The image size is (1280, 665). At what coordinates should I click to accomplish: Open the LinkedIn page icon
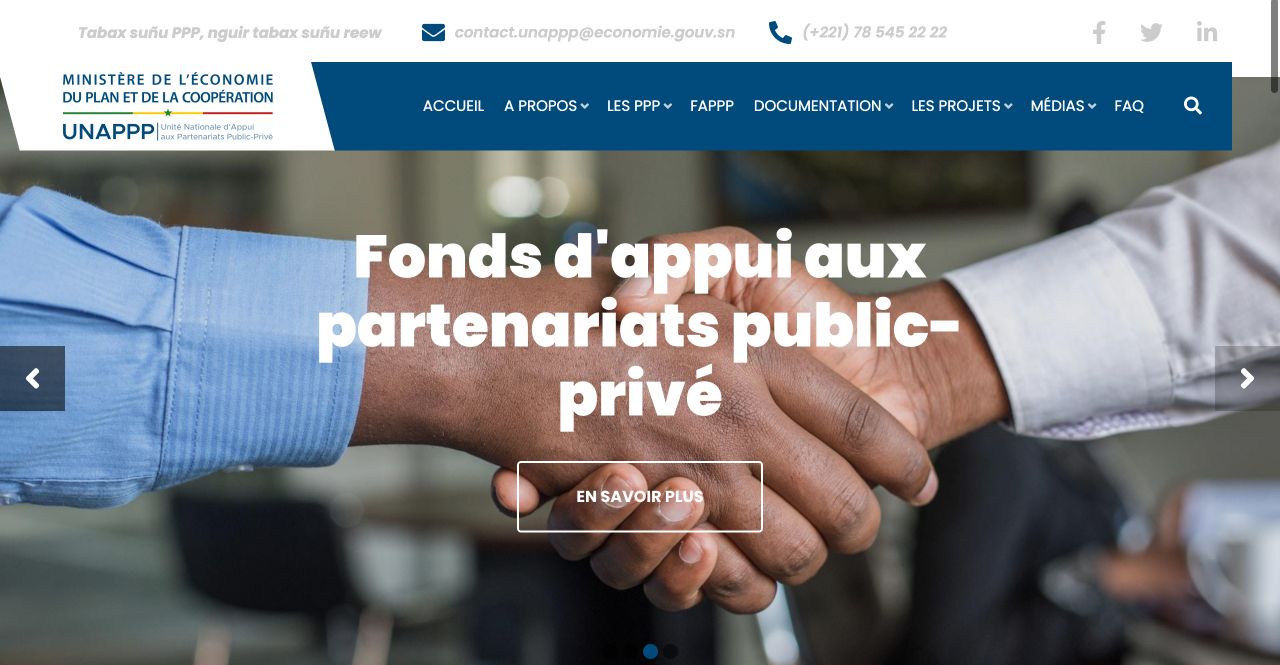[1207, 32]
